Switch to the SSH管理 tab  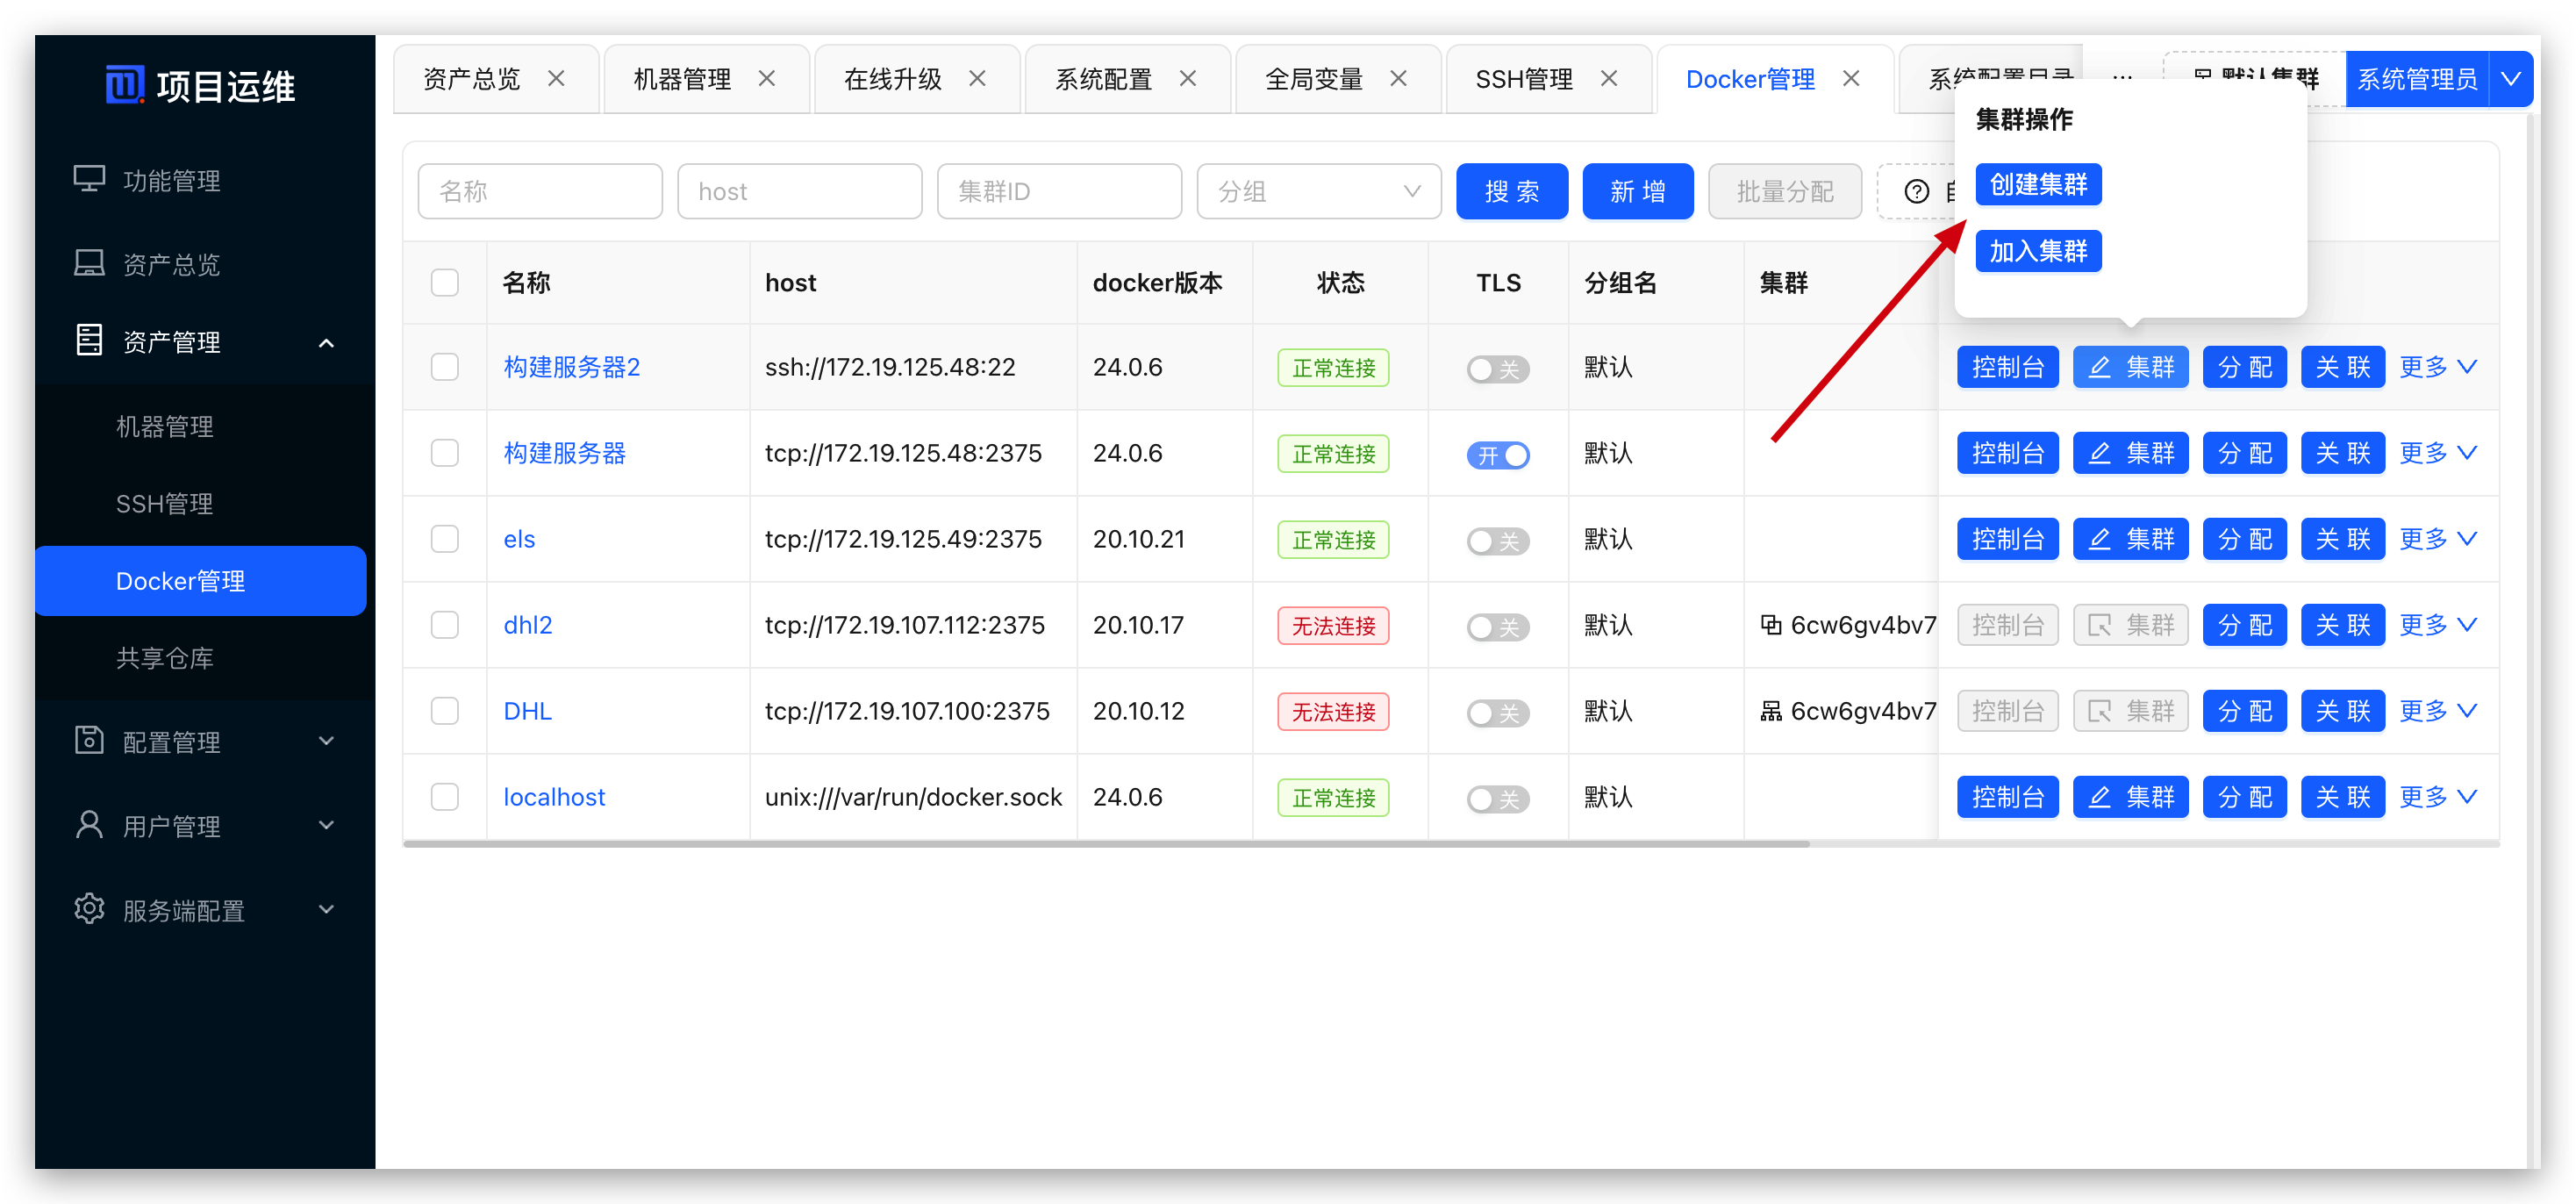coord(1523,79)
